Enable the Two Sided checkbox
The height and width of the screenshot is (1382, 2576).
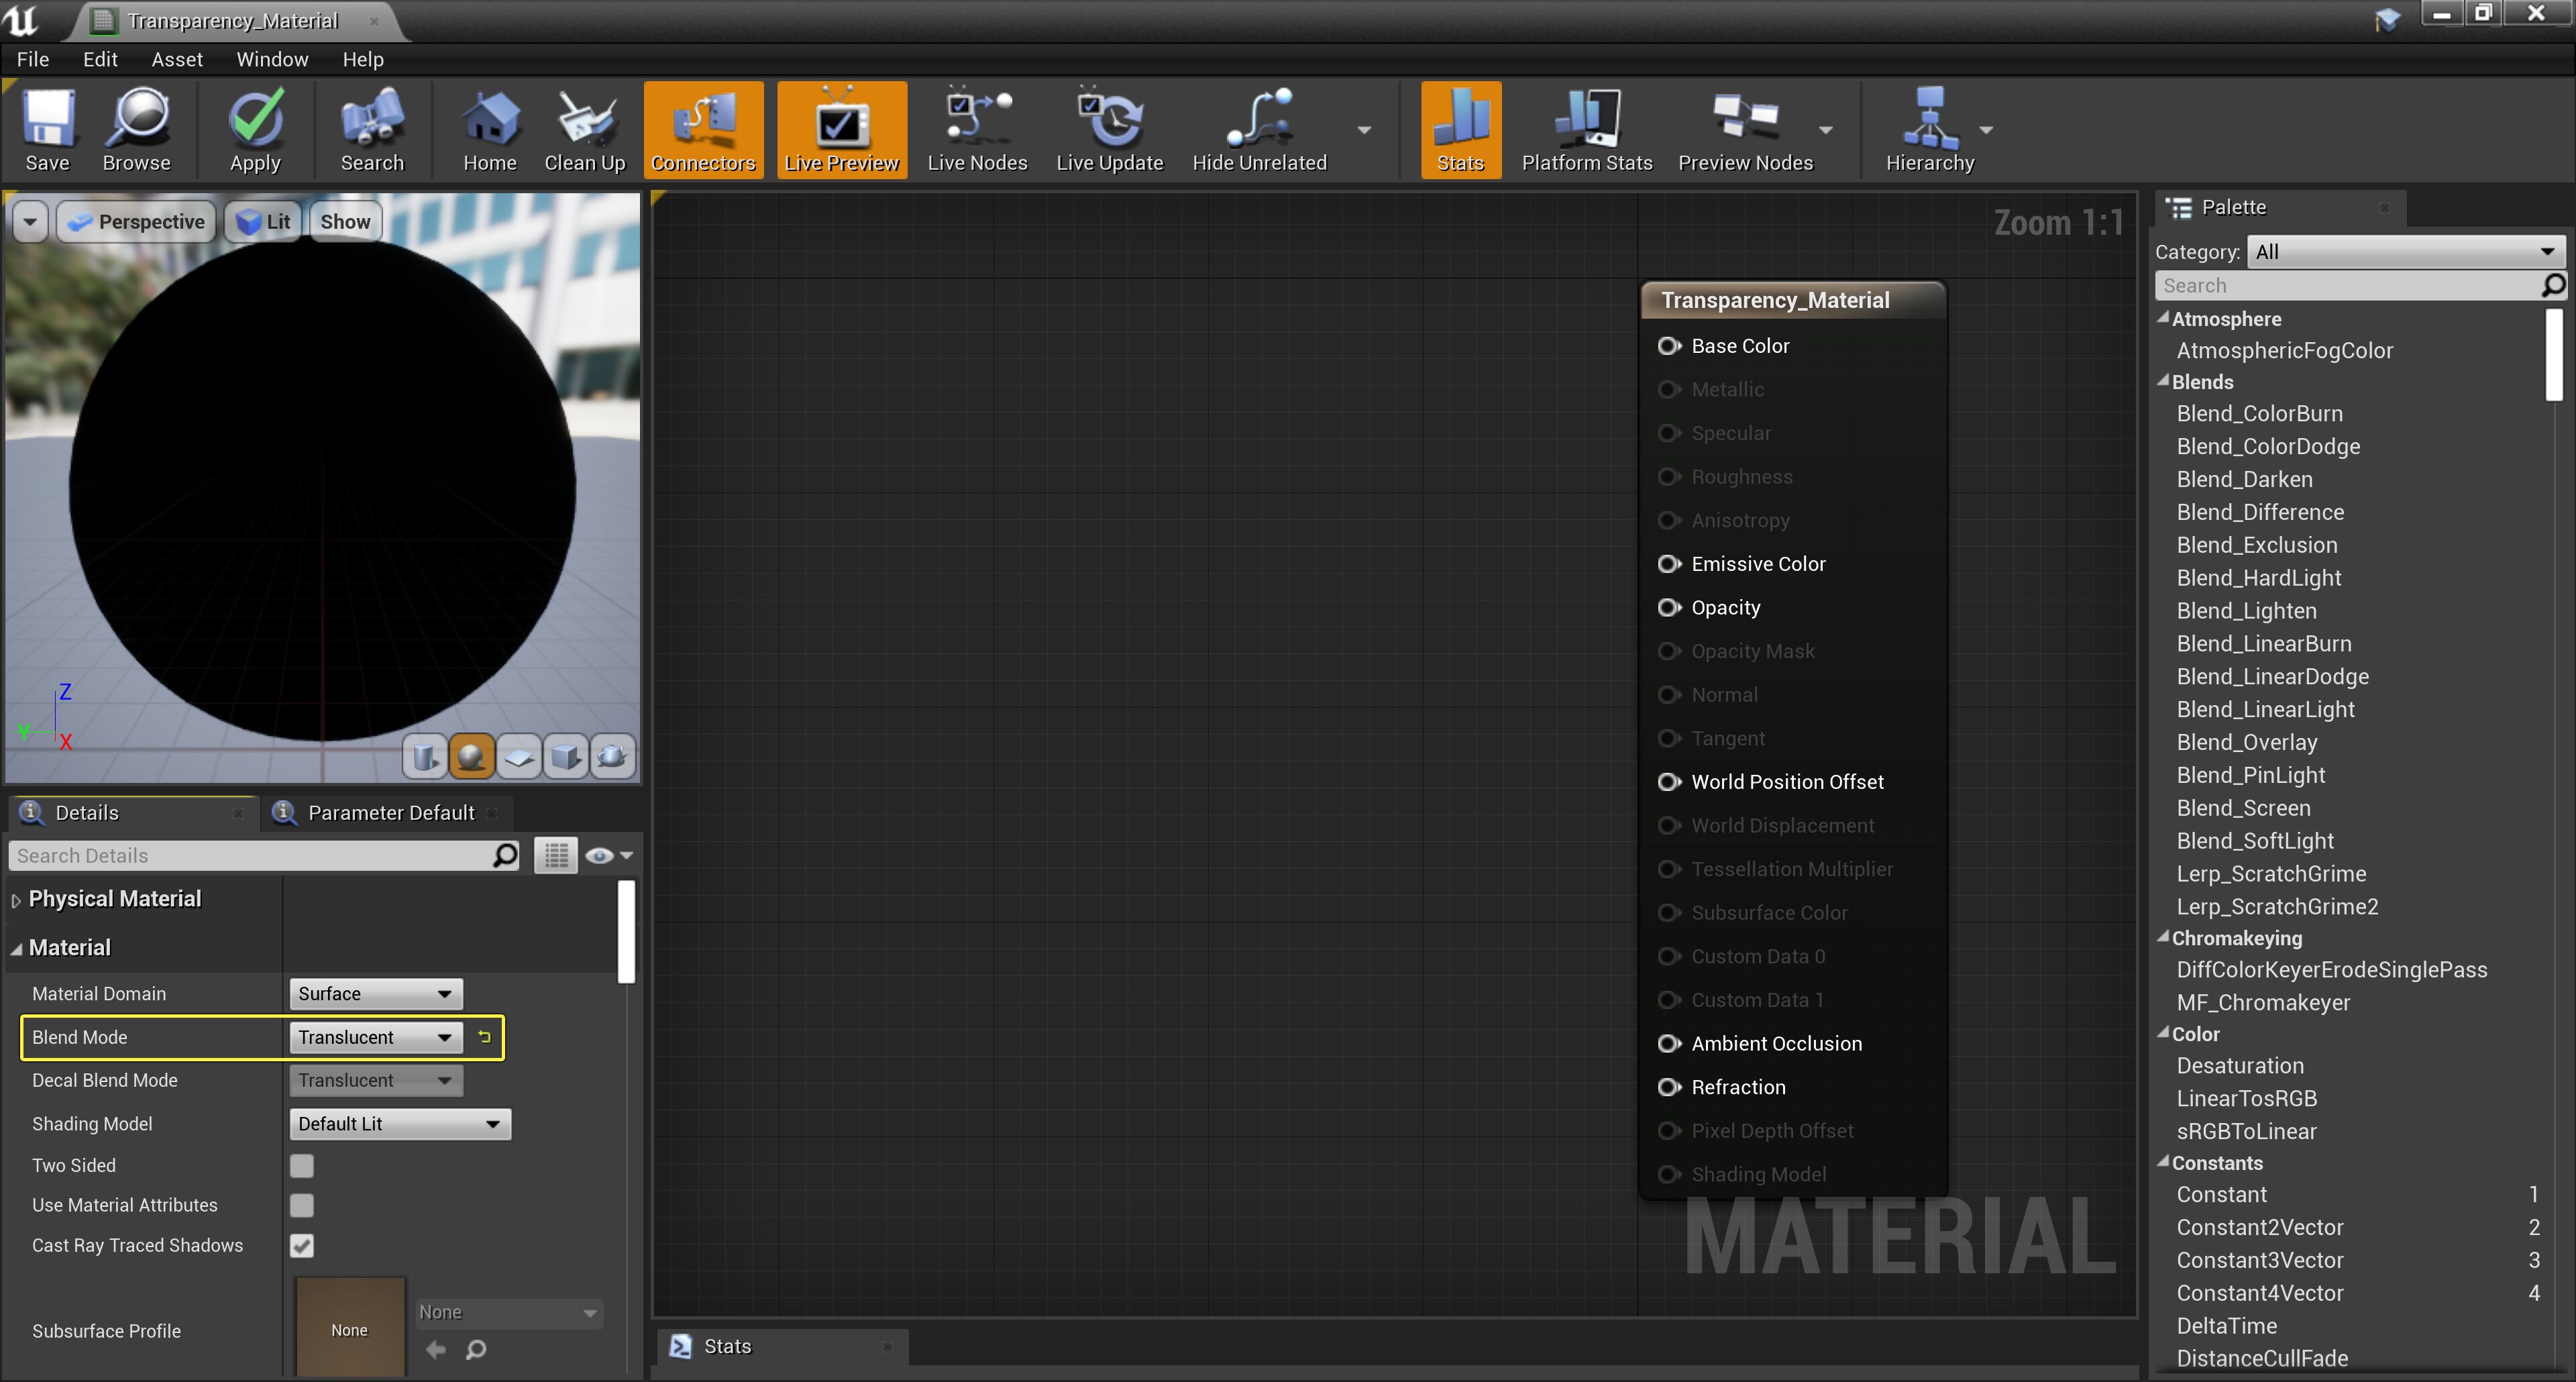pyautogui.click(x=302, y=1166)
